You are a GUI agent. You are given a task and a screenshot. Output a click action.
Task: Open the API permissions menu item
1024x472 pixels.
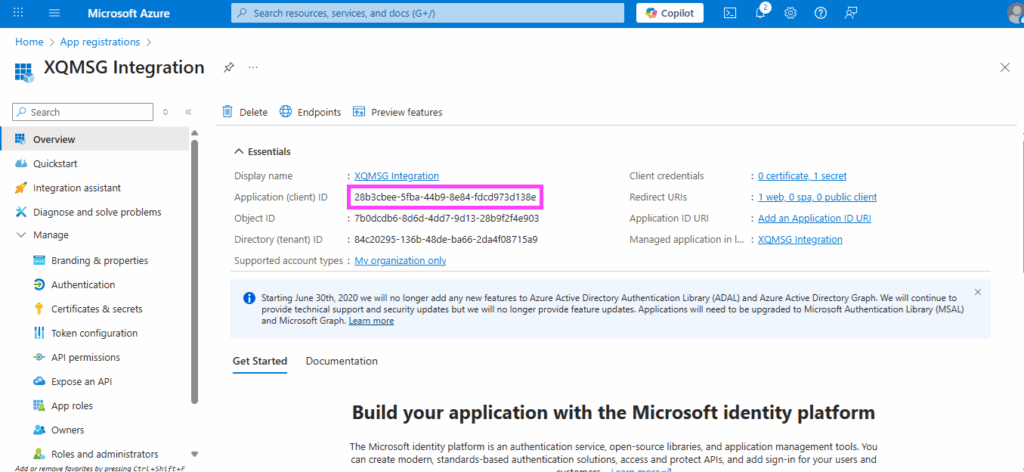85,357
